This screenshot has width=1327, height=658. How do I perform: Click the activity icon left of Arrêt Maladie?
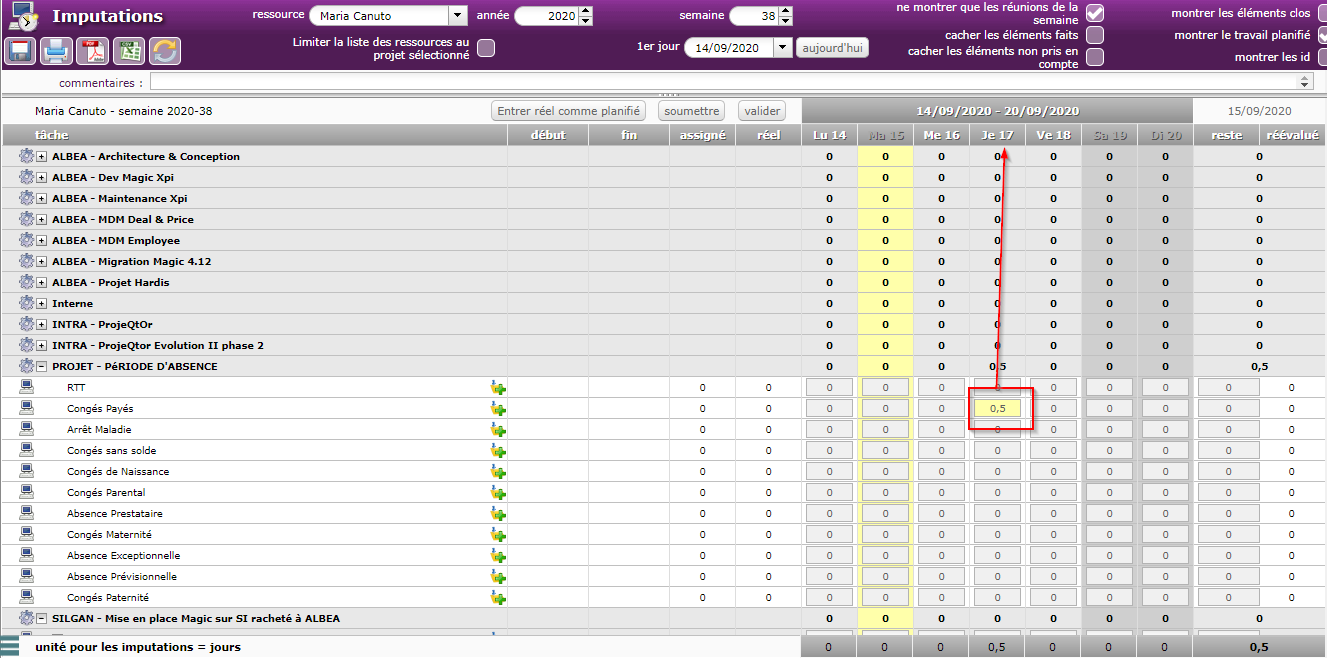coord(26,429)
